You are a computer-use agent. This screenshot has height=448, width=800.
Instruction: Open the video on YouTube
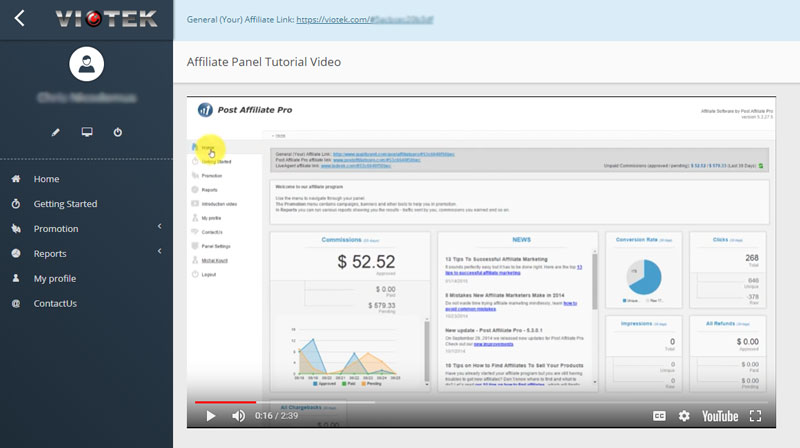coord(720,416)
